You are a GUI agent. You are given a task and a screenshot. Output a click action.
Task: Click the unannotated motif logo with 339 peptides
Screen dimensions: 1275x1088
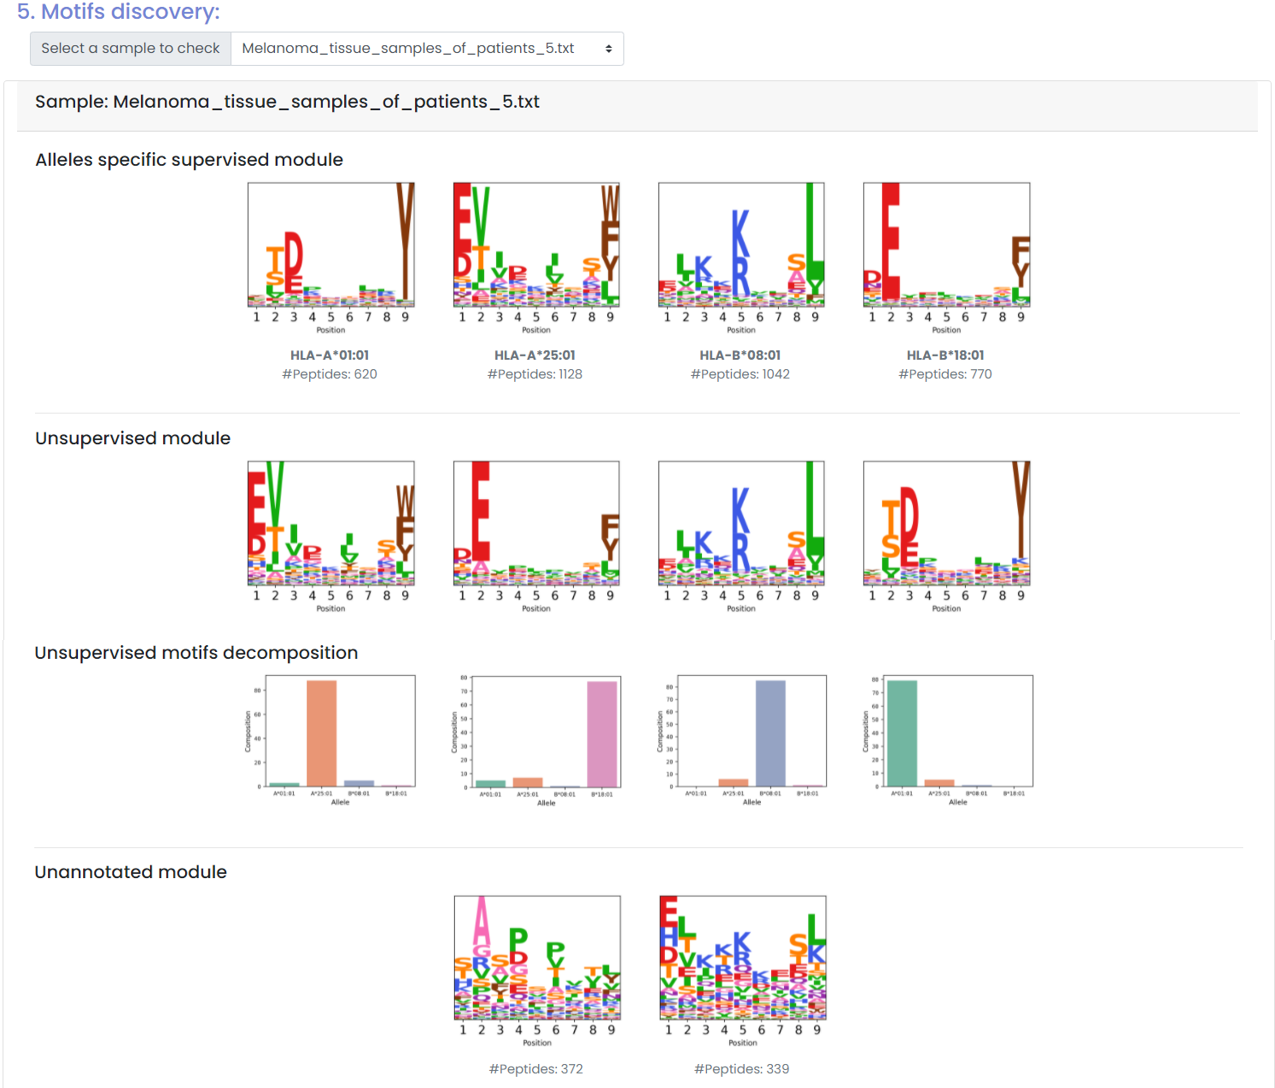pos(743,958)
